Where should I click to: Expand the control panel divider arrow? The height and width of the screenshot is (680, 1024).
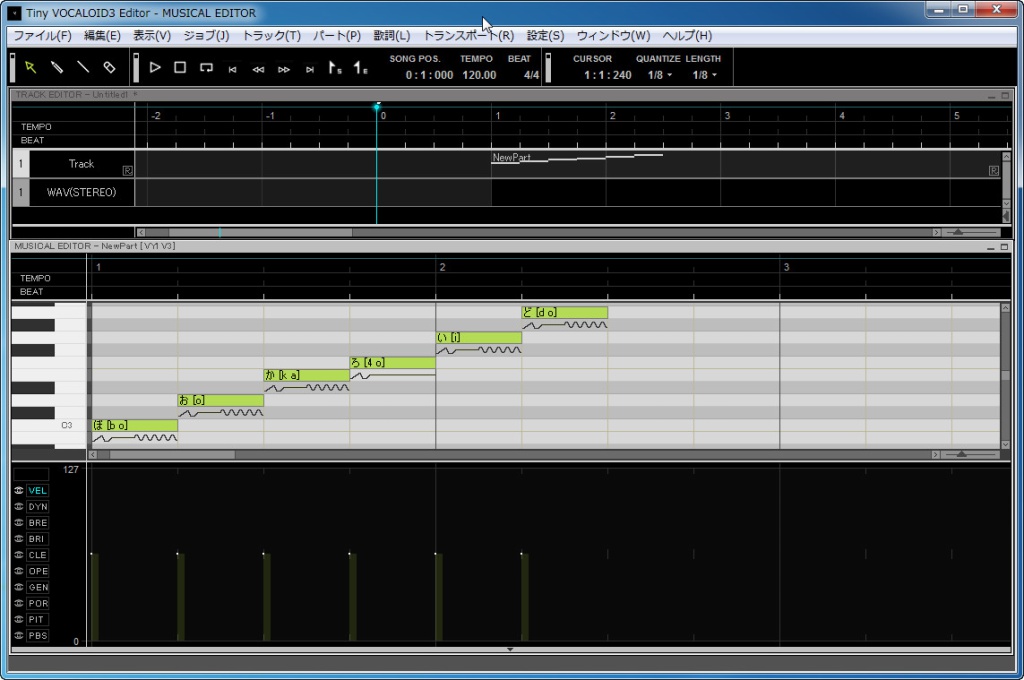point(510,650)
